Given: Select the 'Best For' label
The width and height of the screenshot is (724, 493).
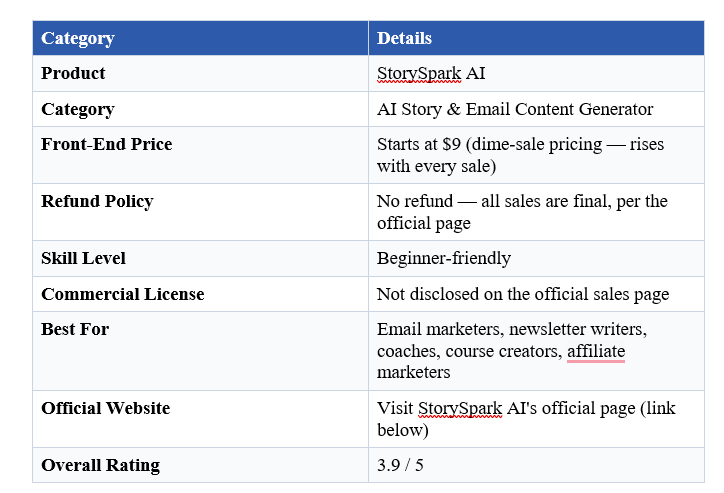Looking at the screenshot, I should (75, 329).
